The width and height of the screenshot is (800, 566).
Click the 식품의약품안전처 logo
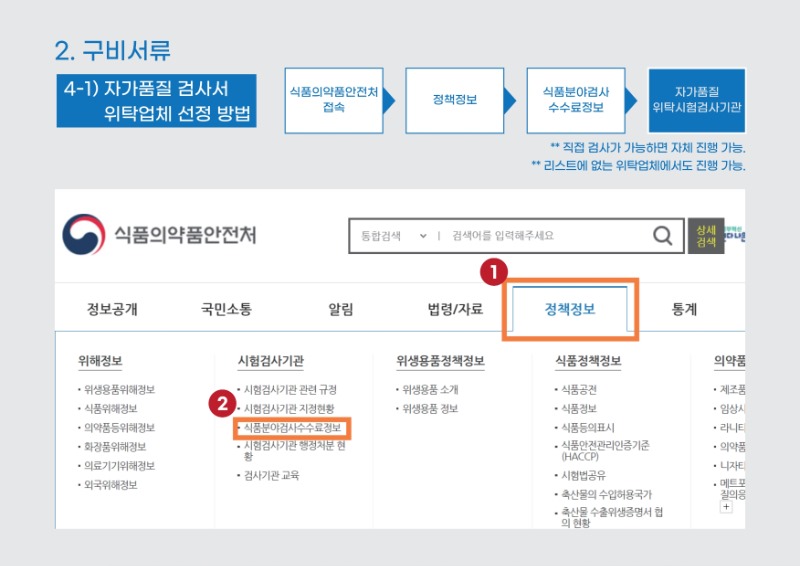pyautogui.click(x=160, y=235)
